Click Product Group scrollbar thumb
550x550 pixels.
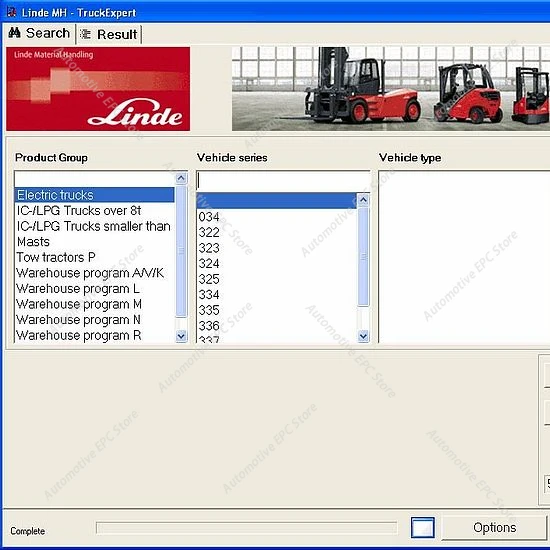pos(181,251)
